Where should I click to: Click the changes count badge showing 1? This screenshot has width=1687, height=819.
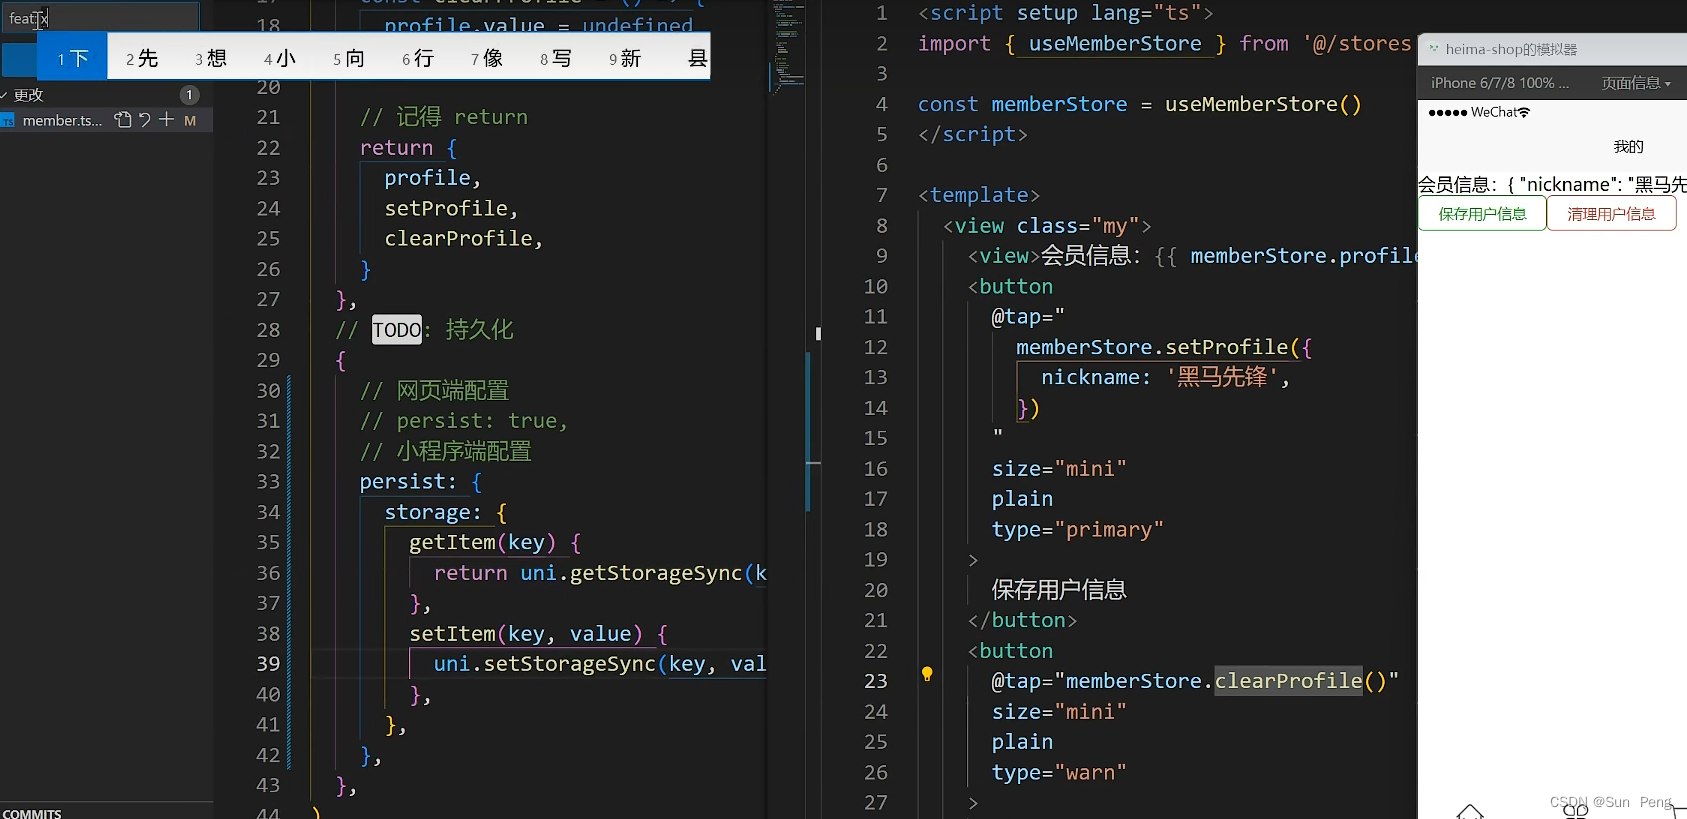tap(189, 95)
